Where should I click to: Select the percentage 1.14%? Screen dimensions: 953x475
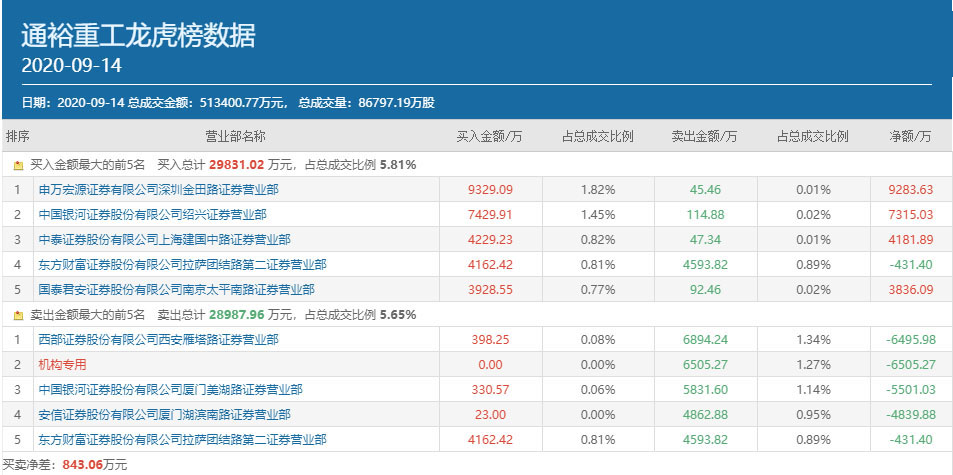click(x=813, y=389)
